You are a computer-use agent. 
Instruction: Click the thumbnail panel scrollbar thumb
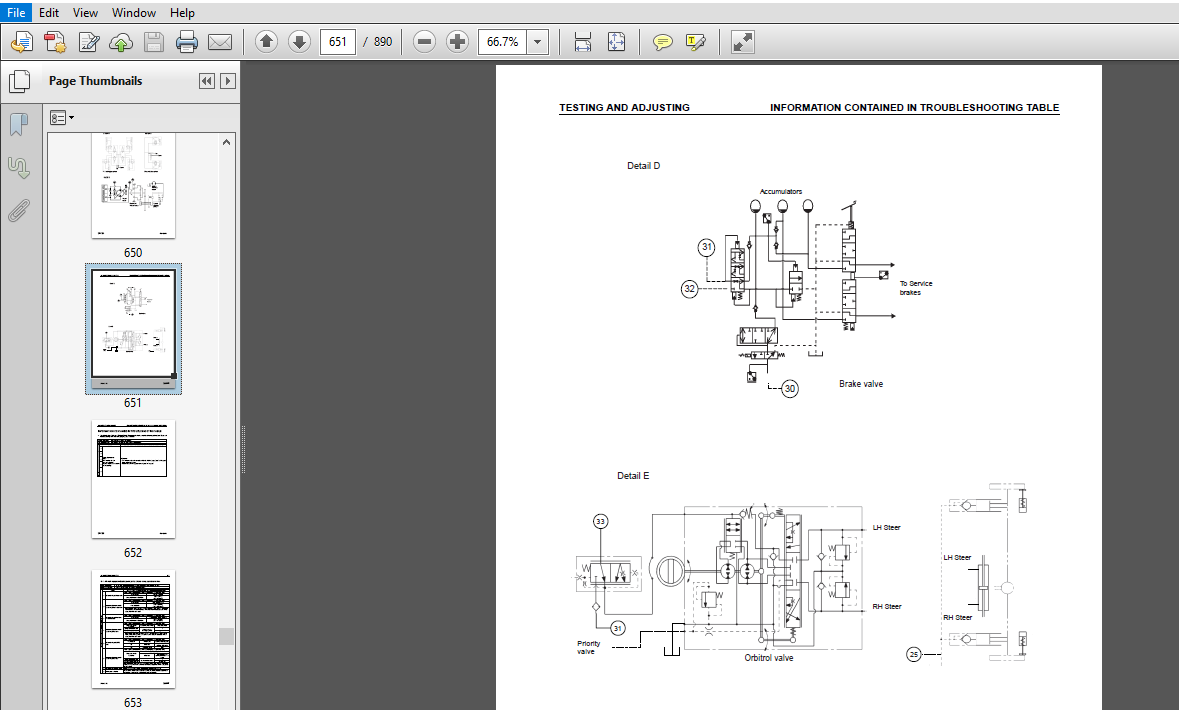226,636
